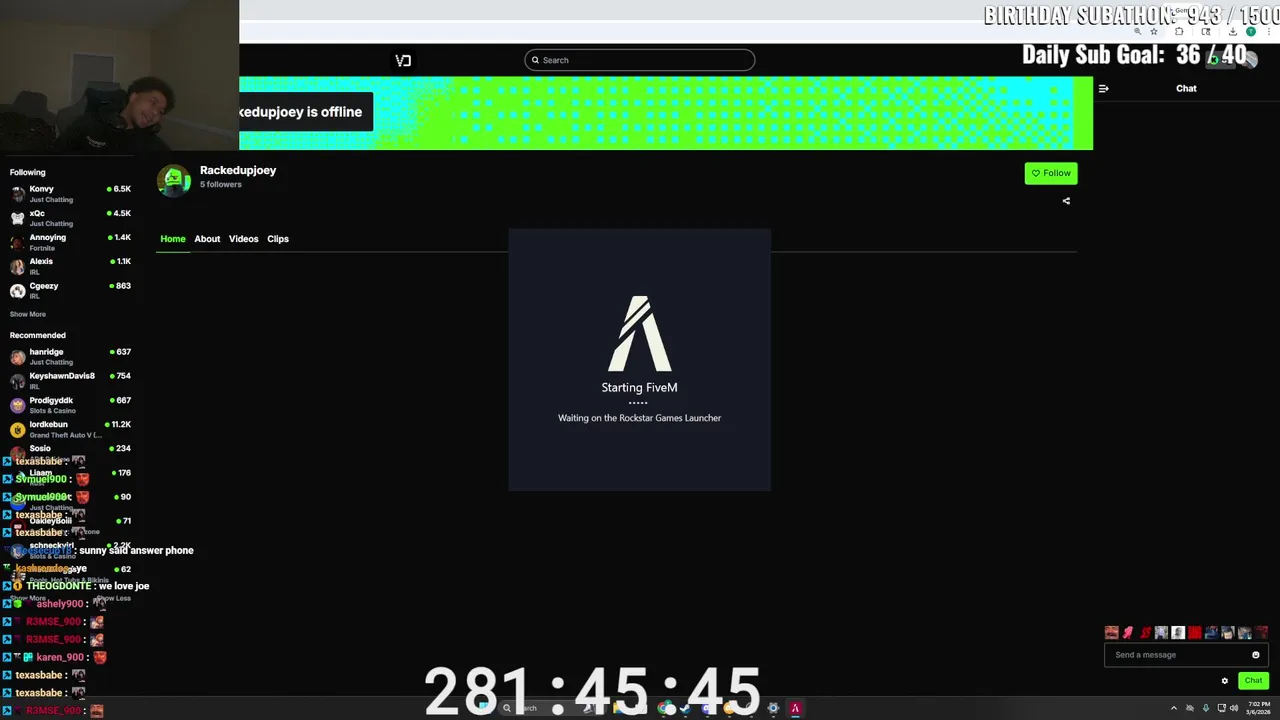Open the Clips tab

pyautogui.click(x=278, y=239)
